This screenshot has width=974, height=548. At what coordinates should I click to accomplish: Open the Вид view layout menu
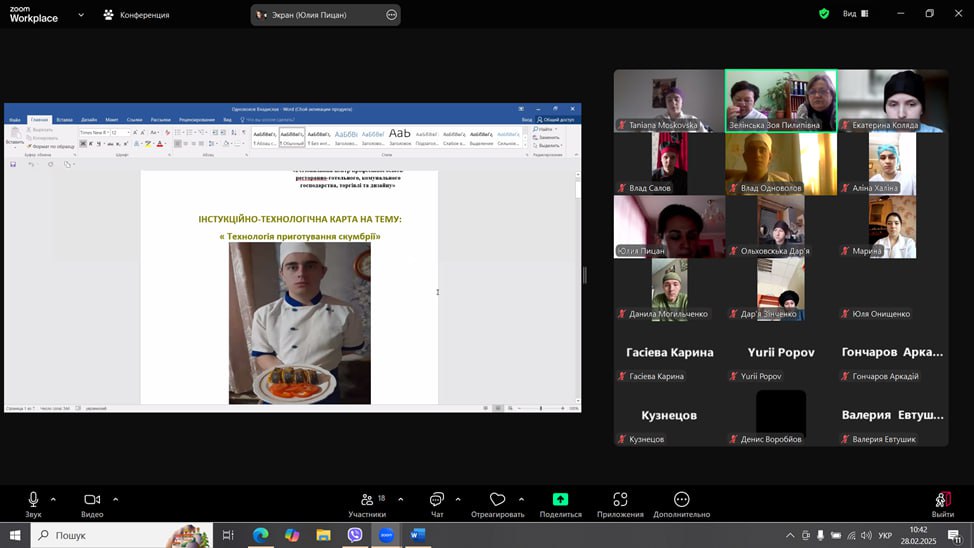coord(855,14)
